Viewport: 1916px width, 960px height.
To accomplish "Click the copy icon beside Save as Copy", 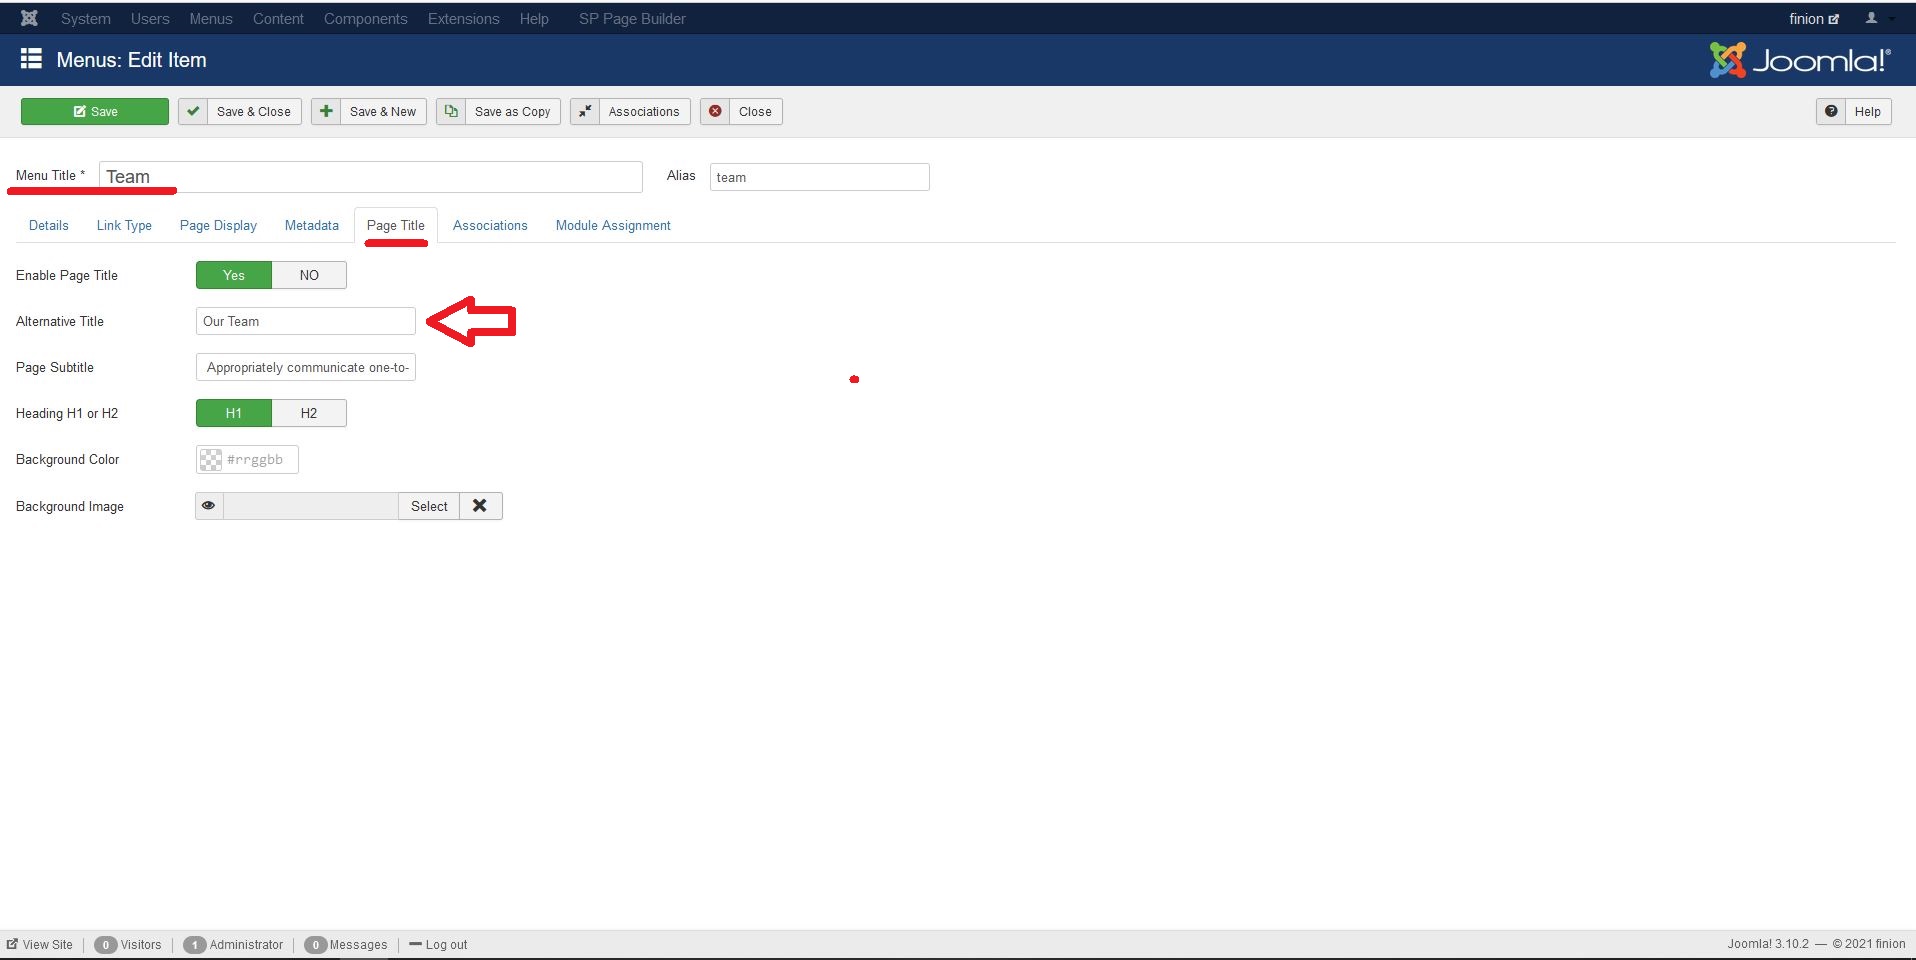I will [451, 111].
